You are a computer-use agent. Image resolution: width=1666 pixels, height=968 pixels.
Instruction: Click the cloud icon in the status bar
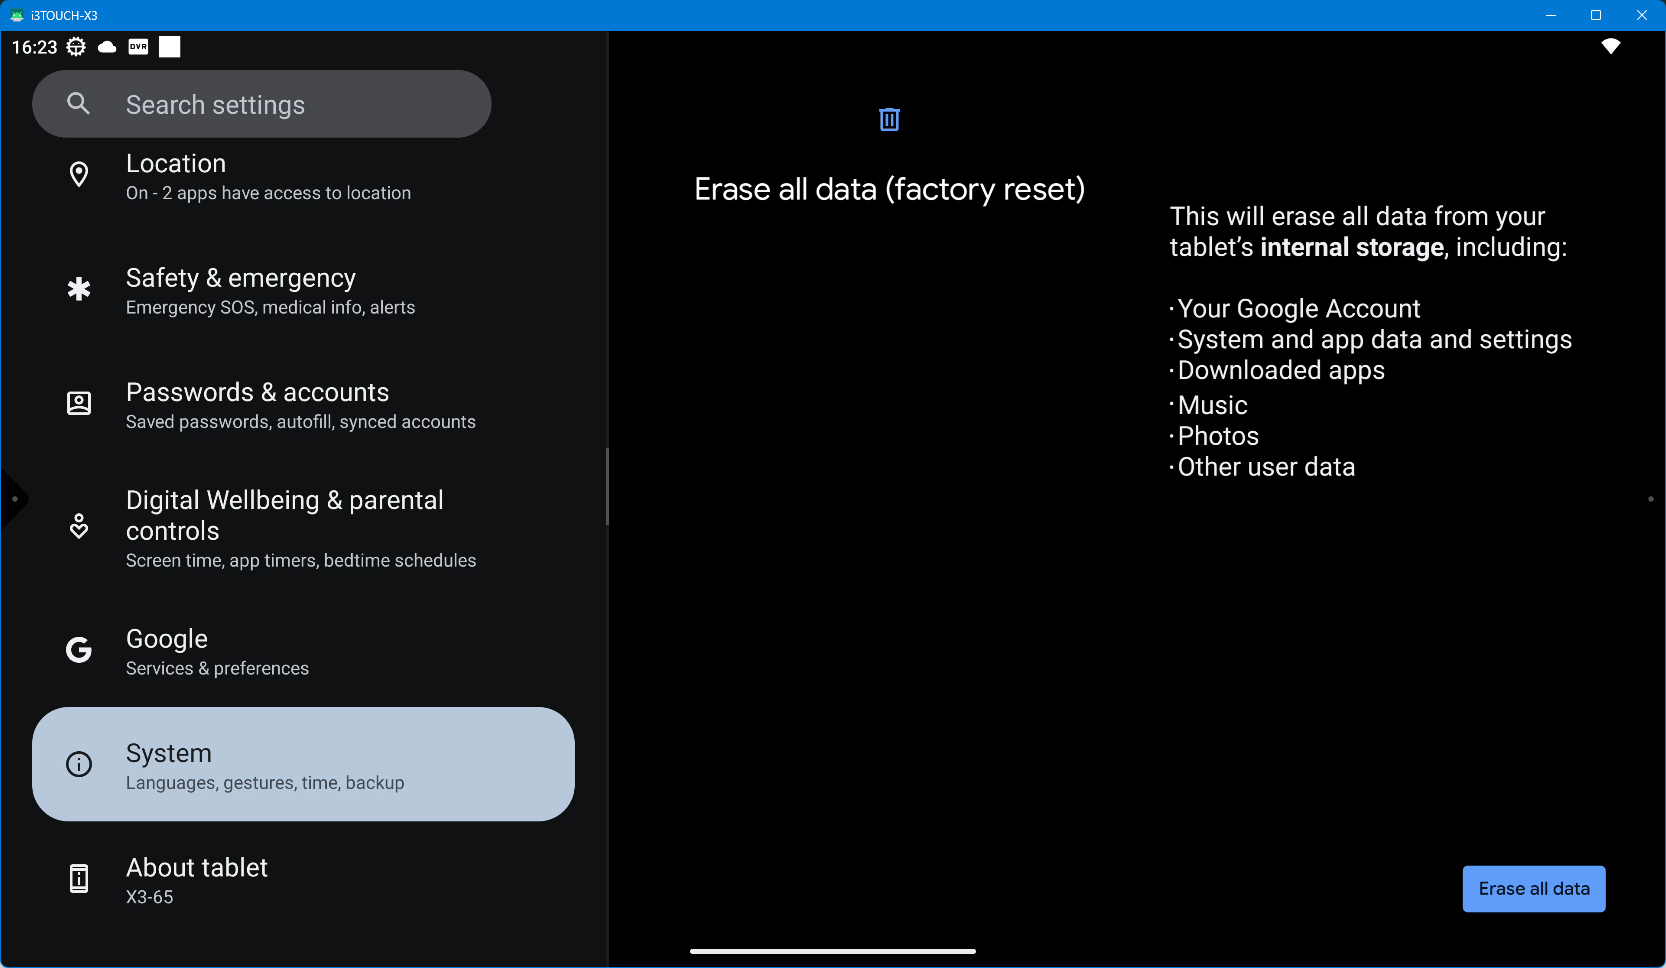(x=107, y=47)
